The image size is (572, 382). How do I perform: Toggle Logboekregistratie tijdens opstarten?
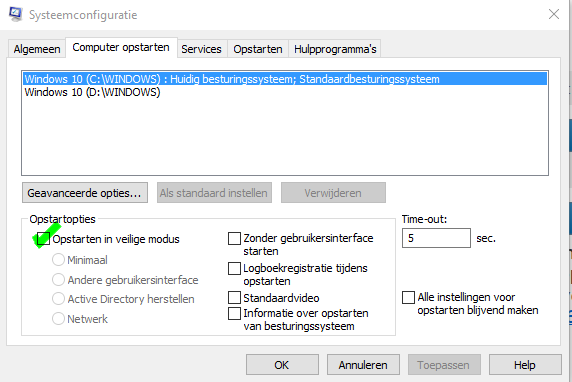tap(234, 268)
